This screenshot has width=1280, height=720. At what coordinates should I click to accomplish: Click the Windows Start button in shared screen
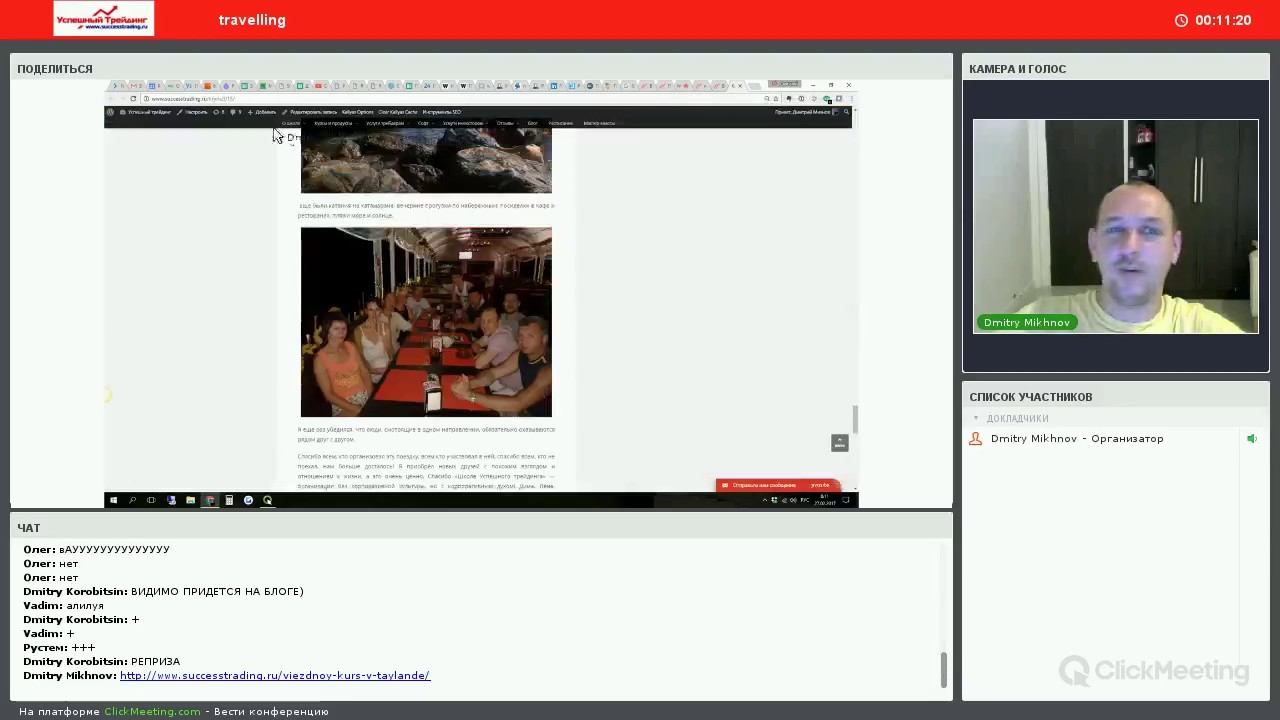pos(113,500)
